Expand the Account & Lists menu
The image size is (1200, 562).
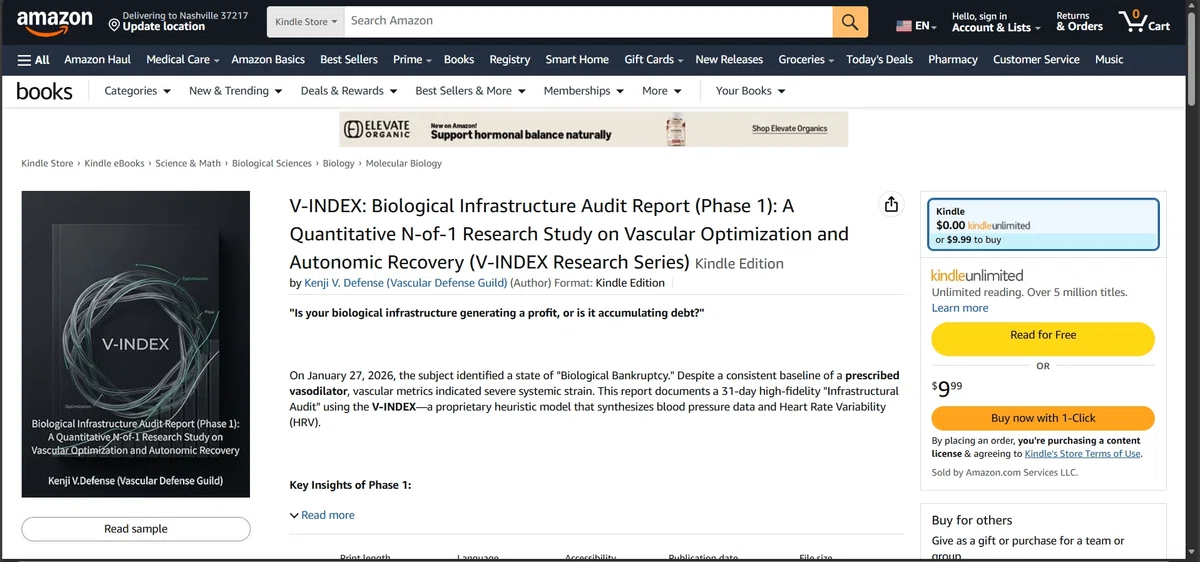point(996,21)
